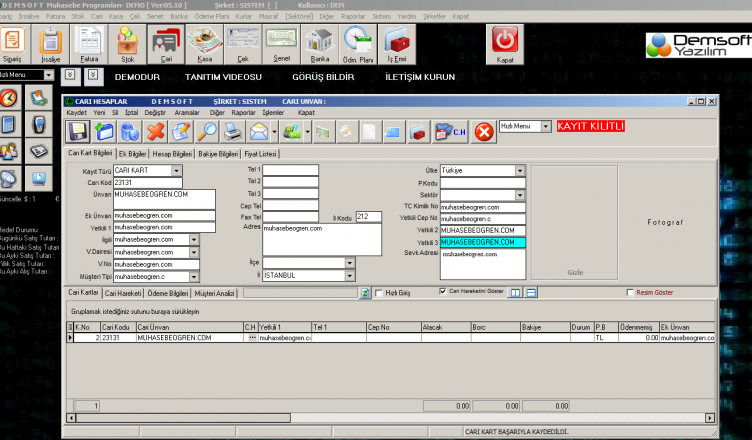Open Kasa module icon
752x440 pixels.
(x=205, y=45)
